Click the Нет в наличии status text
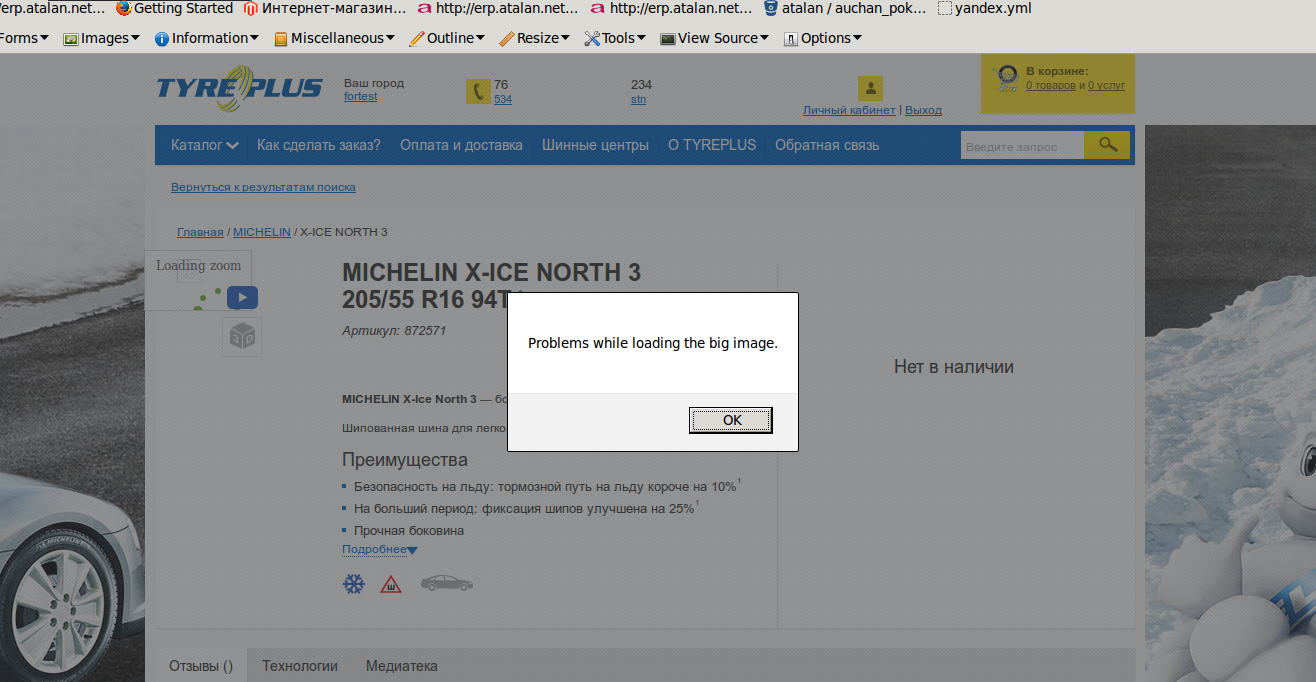1316x682 pixels. [954, 367]
